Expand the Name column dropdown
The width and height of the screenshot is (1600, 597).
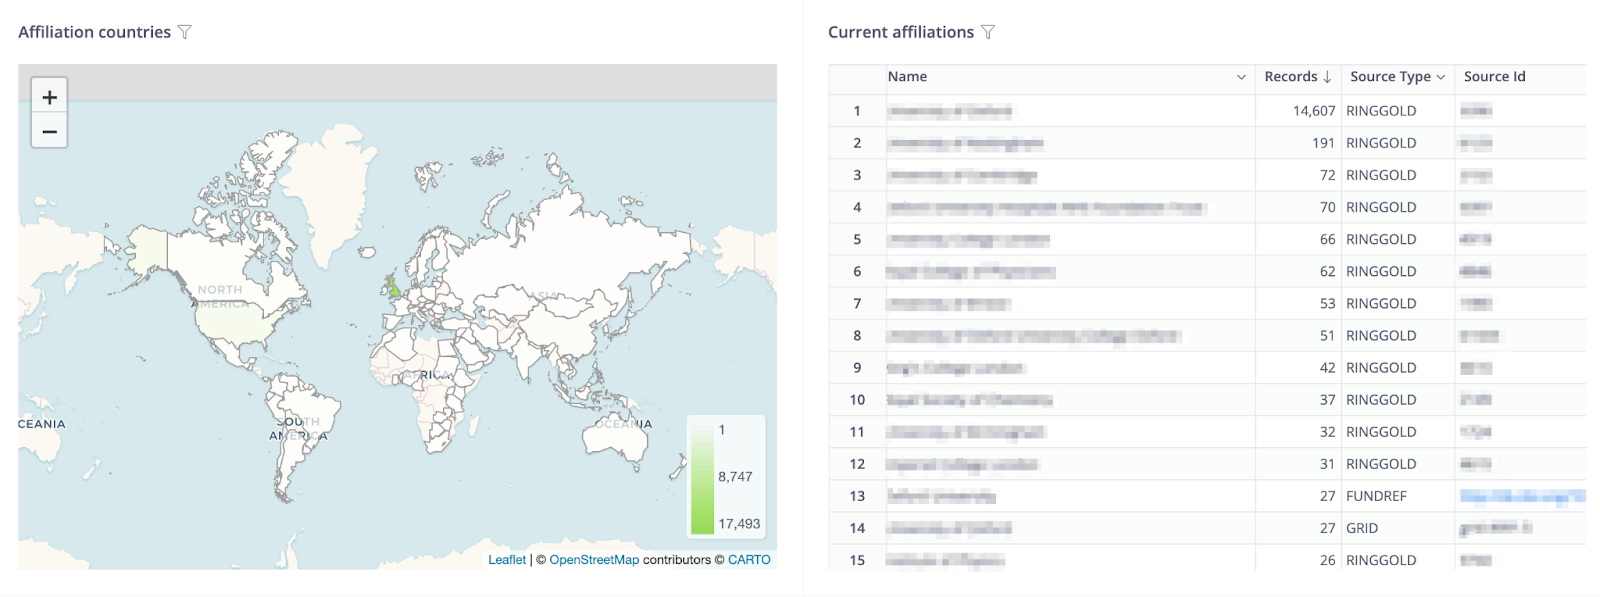click(x=1241, y=77)
